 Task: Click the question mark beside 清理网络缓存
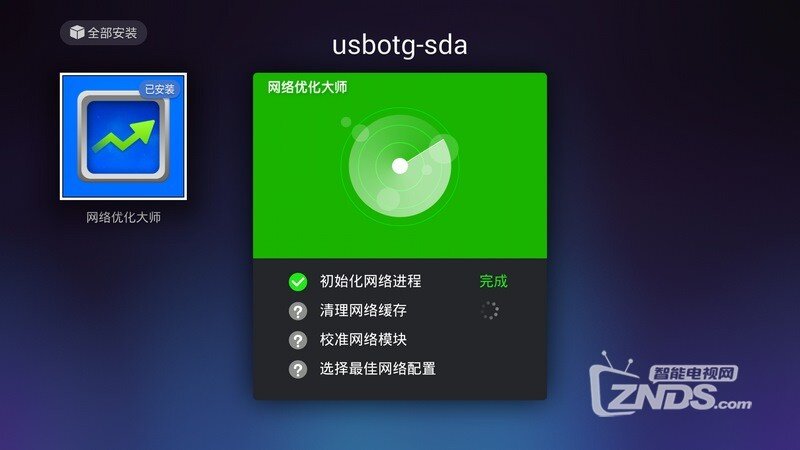pos(298,311)
